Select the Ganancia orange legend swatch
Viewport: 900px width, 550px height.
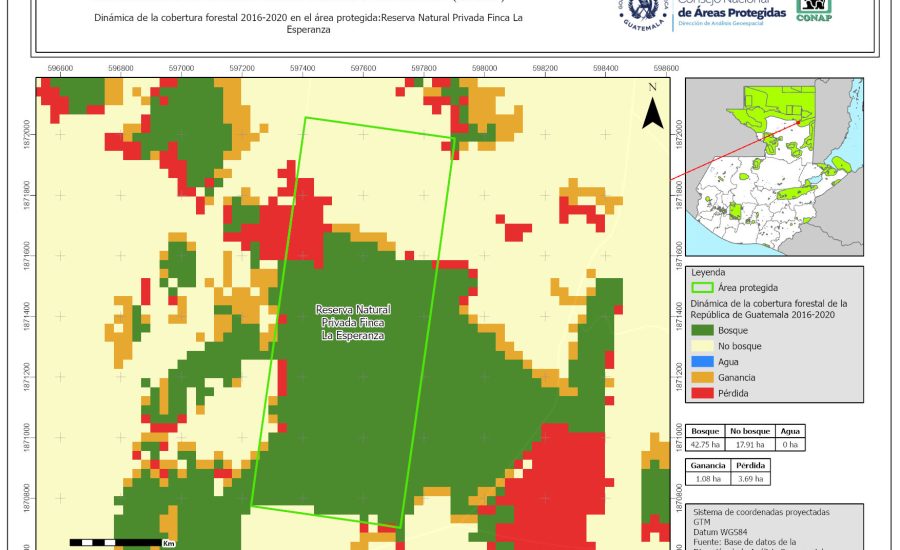coord(703,377)
